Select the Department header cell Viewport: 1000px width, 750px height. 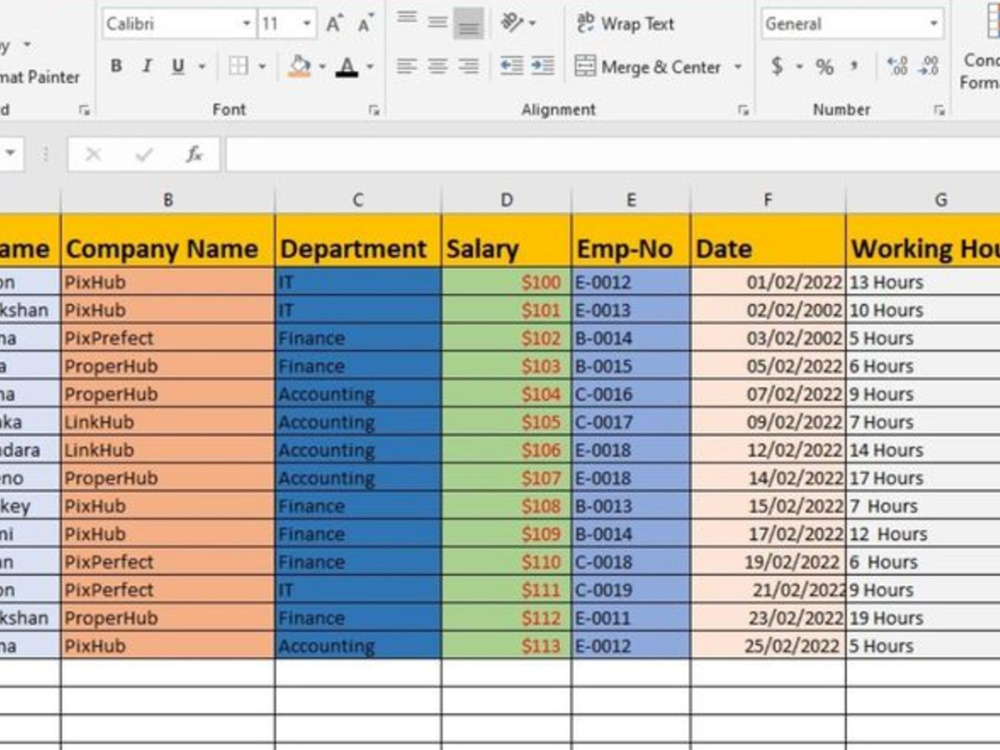[358, 241]
